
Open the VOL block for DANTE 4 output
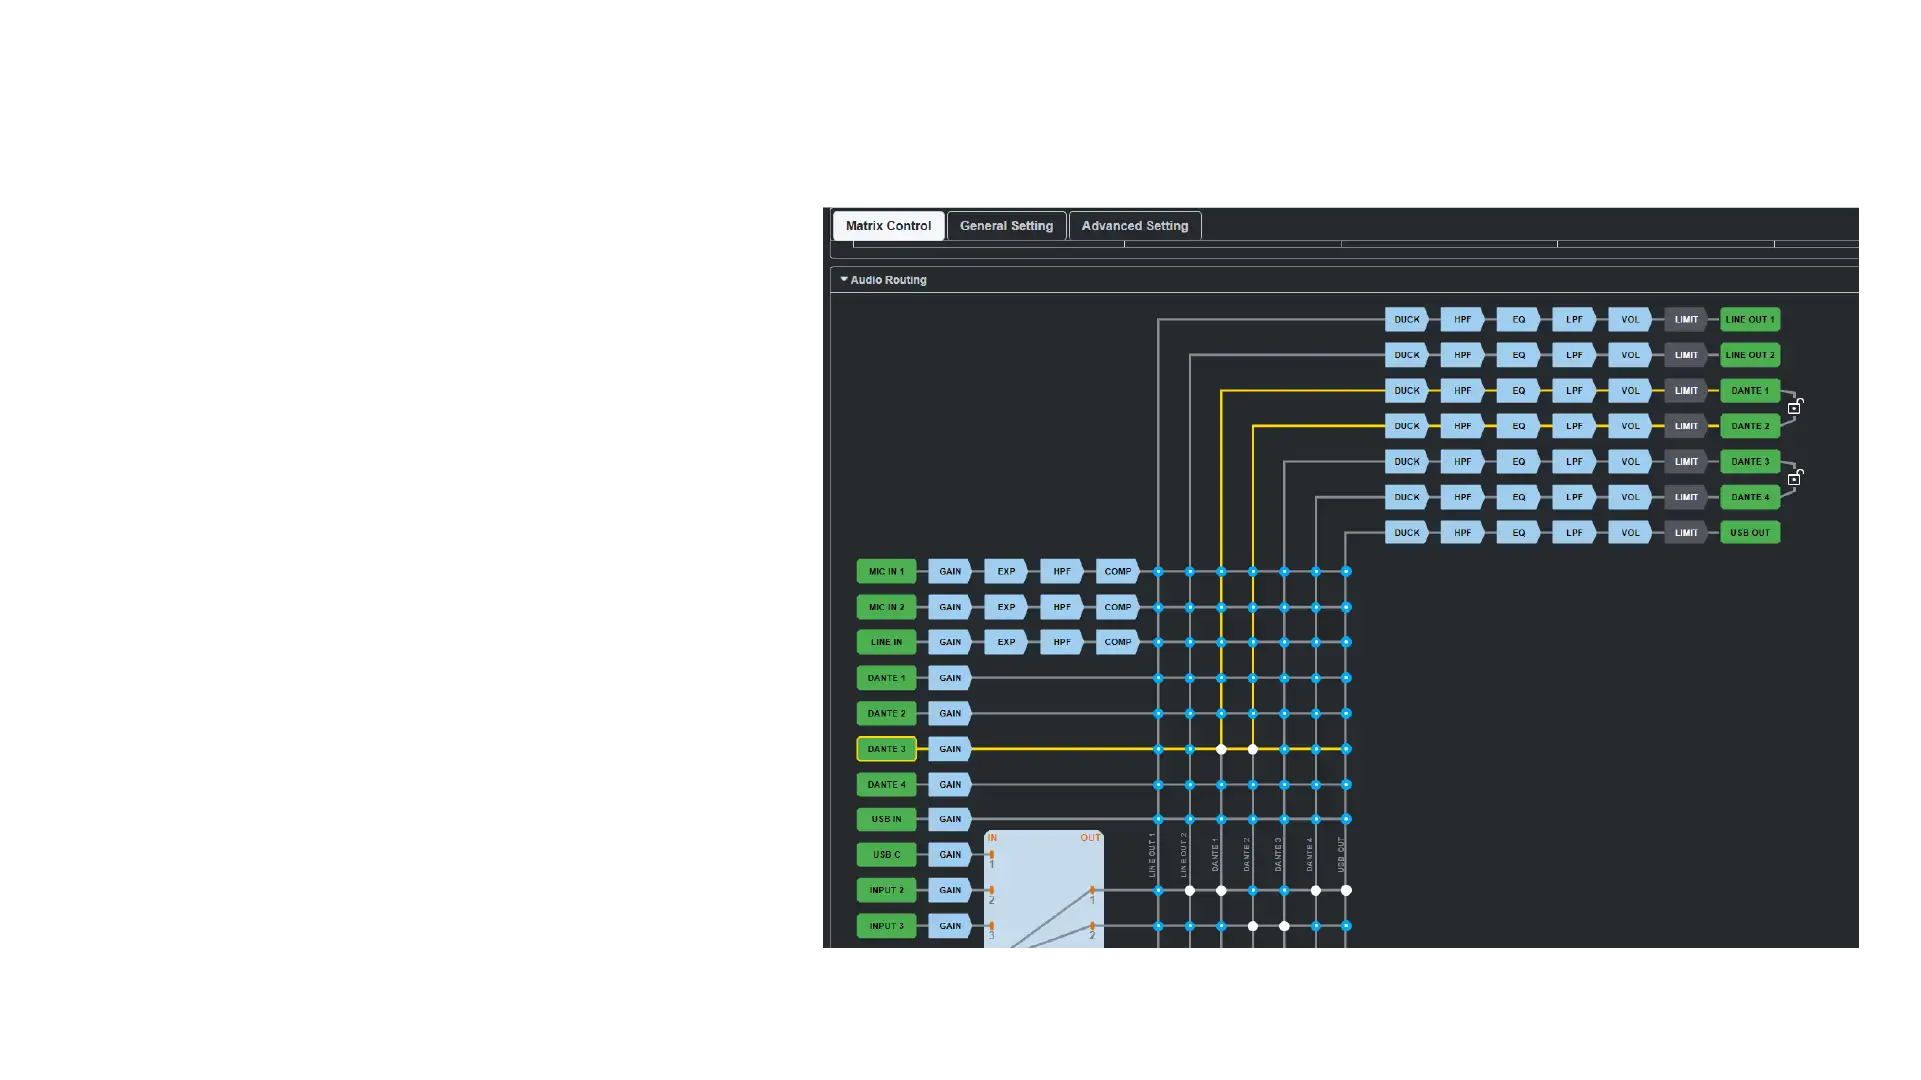(x=1630, y=497)
